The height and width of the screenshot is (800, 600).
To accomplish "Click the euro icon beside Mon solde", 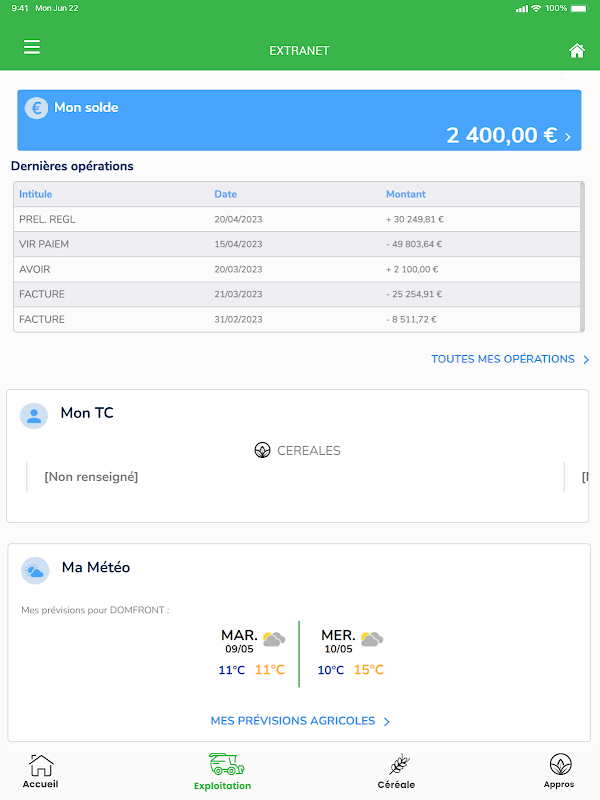I will coord(36,108).
